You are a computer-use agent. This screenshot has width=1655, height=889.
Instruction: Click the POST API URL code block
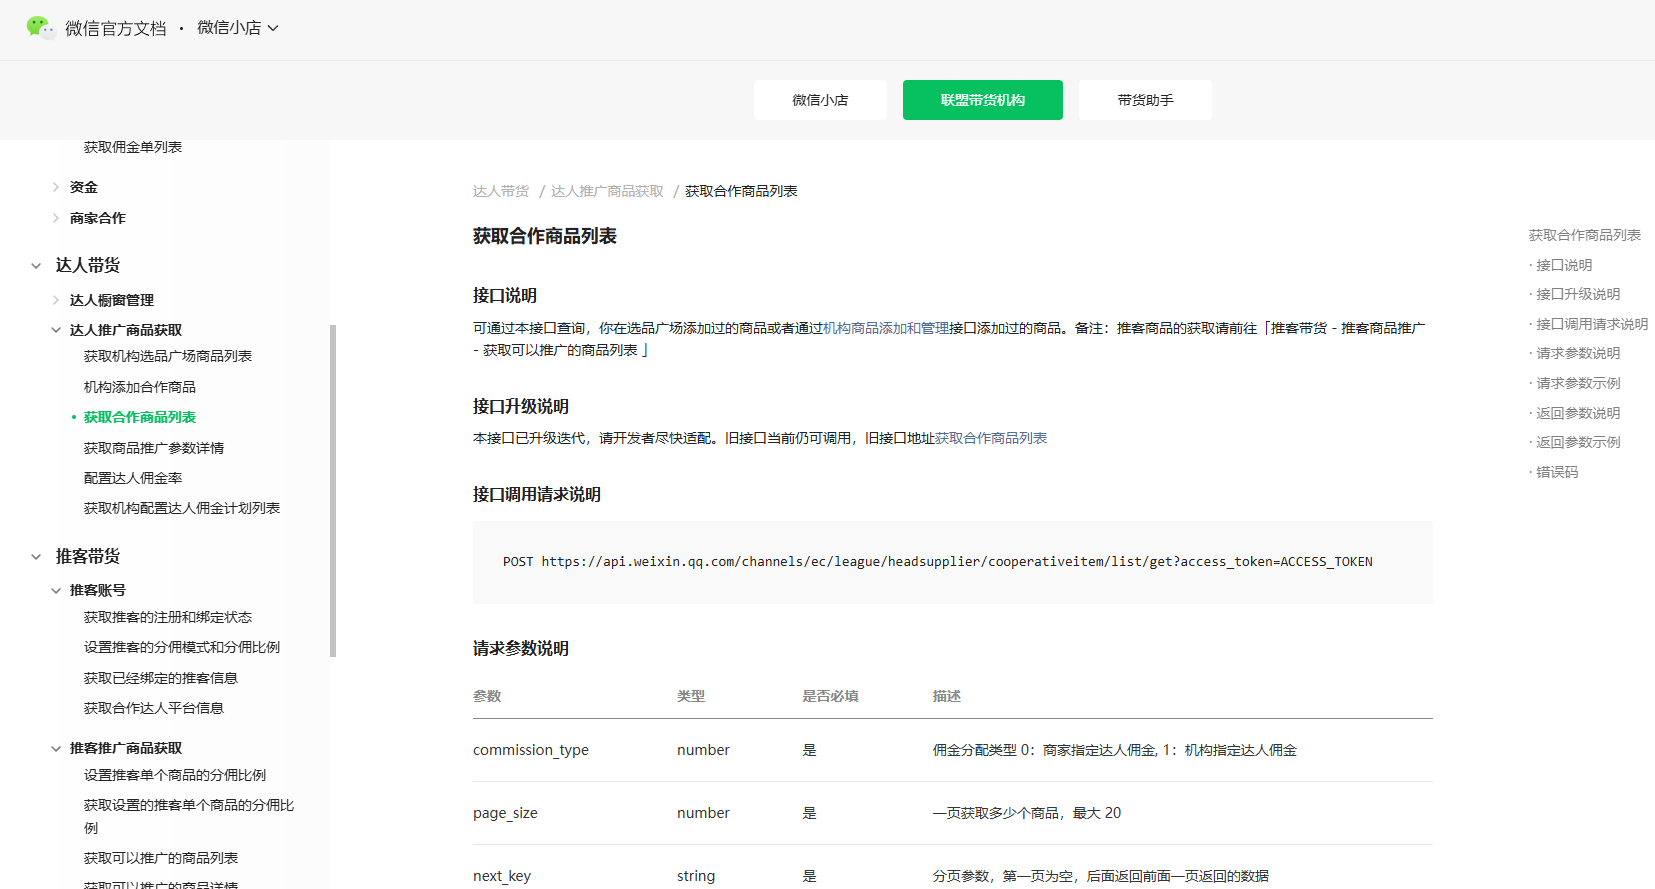pos(952,562)
